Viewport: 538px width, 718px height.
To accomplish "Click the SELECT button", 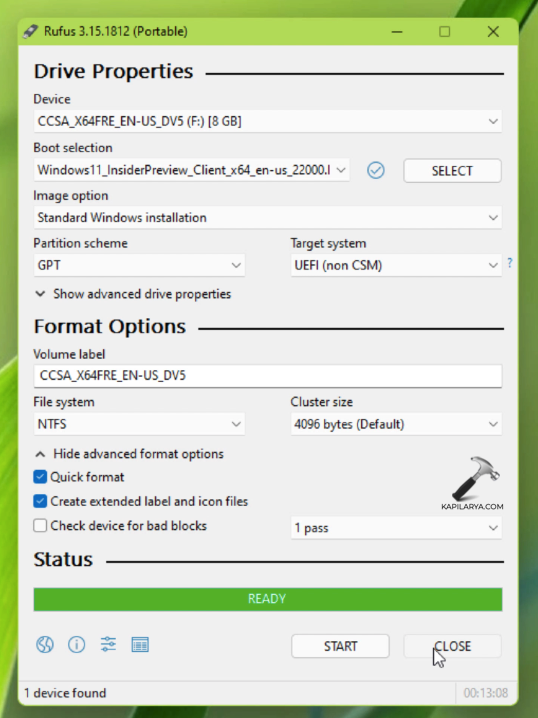I will coord(452,171).
